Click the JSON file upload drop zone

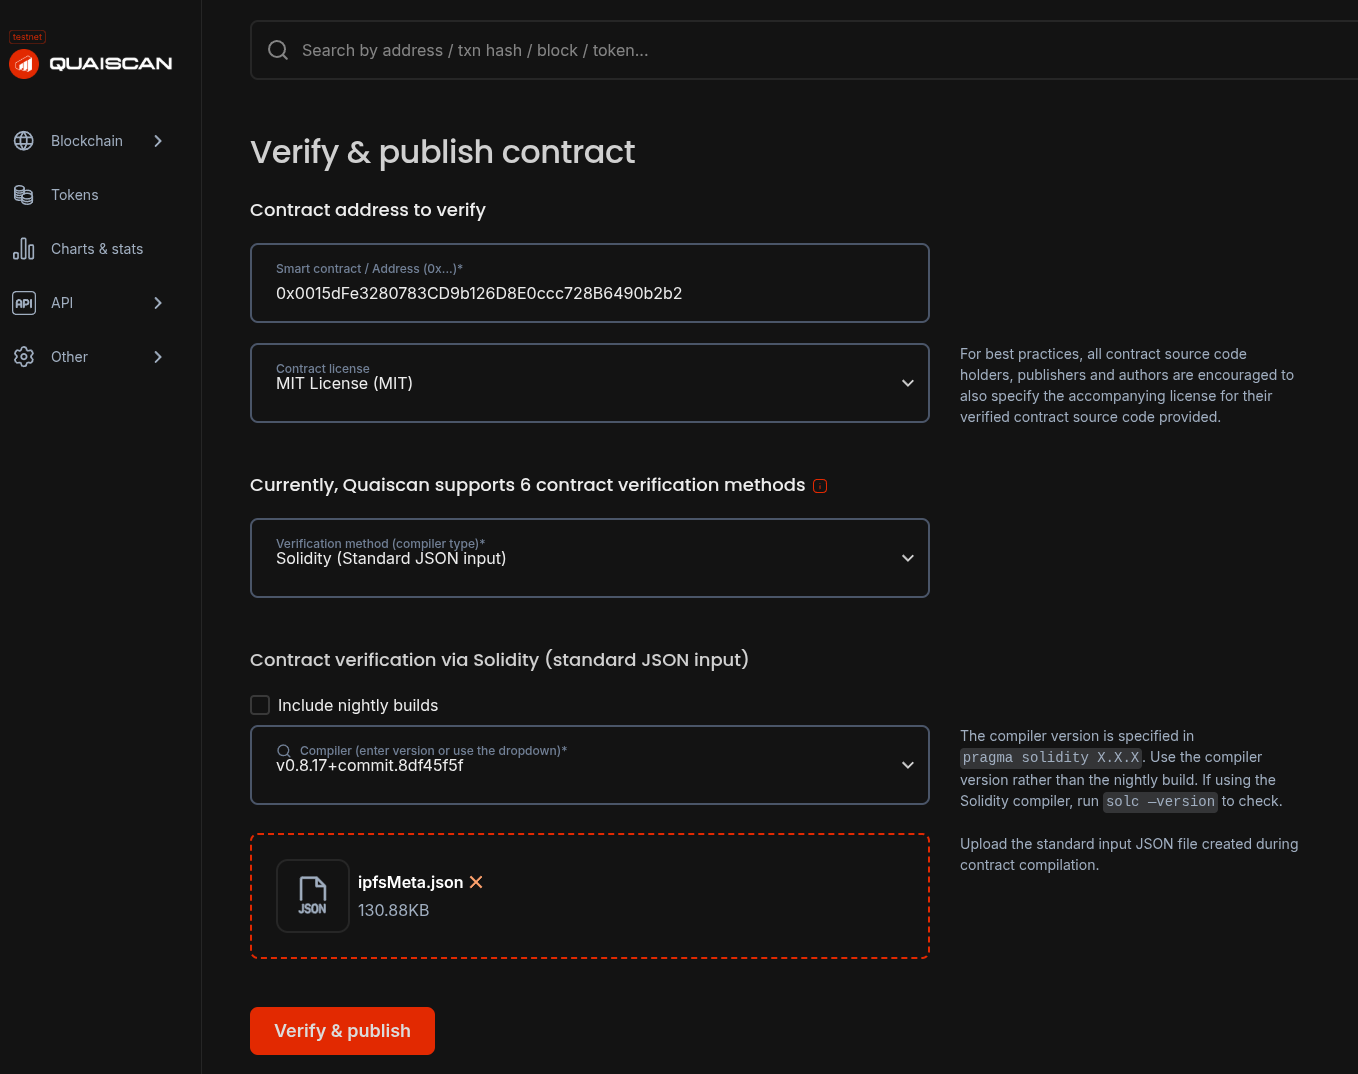click(590, 896)
